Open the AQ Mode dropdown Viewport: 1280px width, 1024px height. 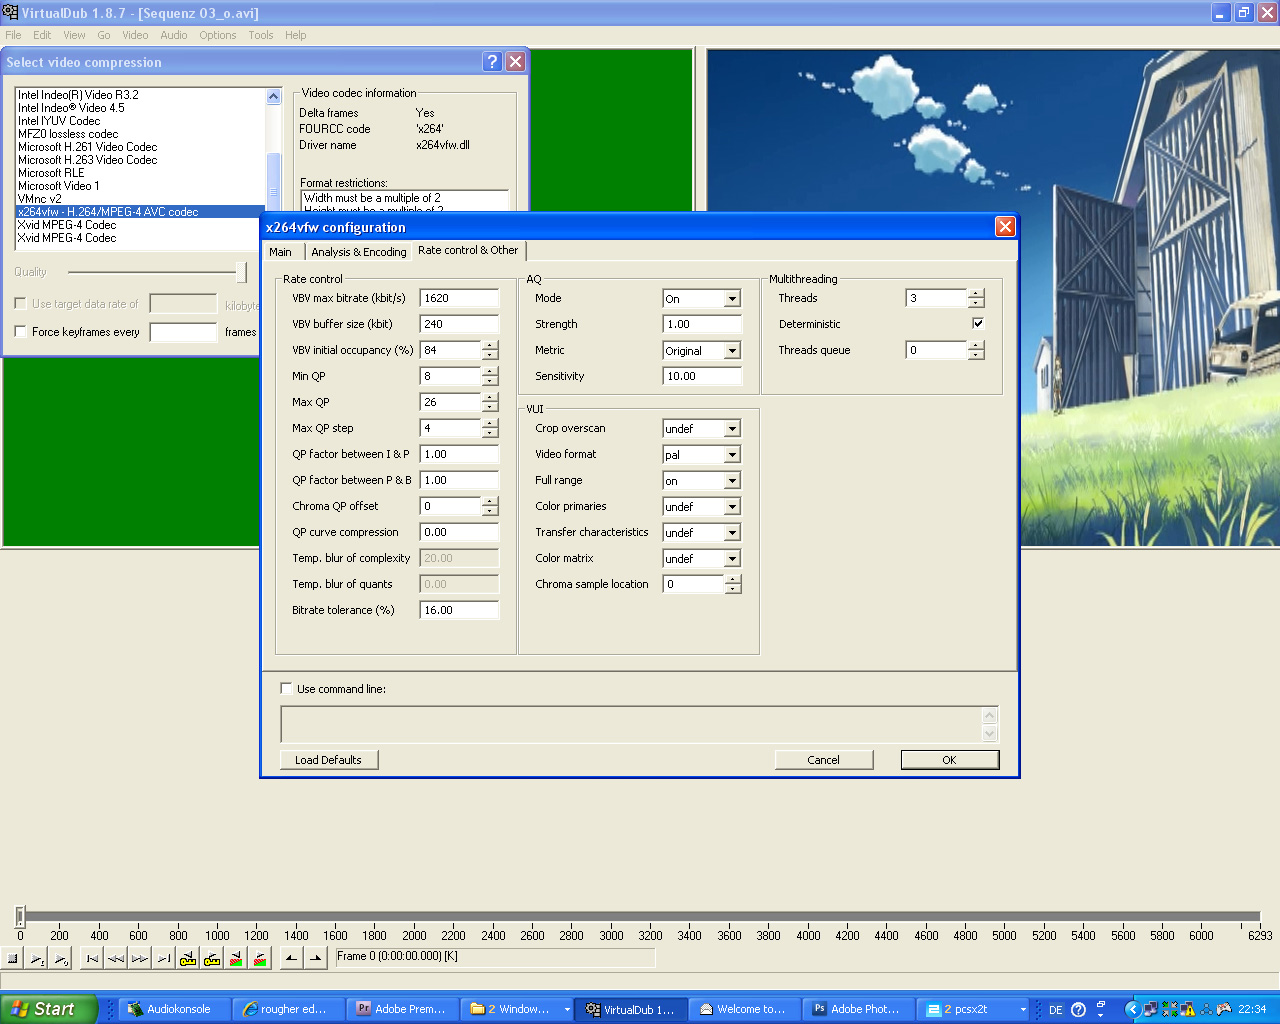point(732,299)
